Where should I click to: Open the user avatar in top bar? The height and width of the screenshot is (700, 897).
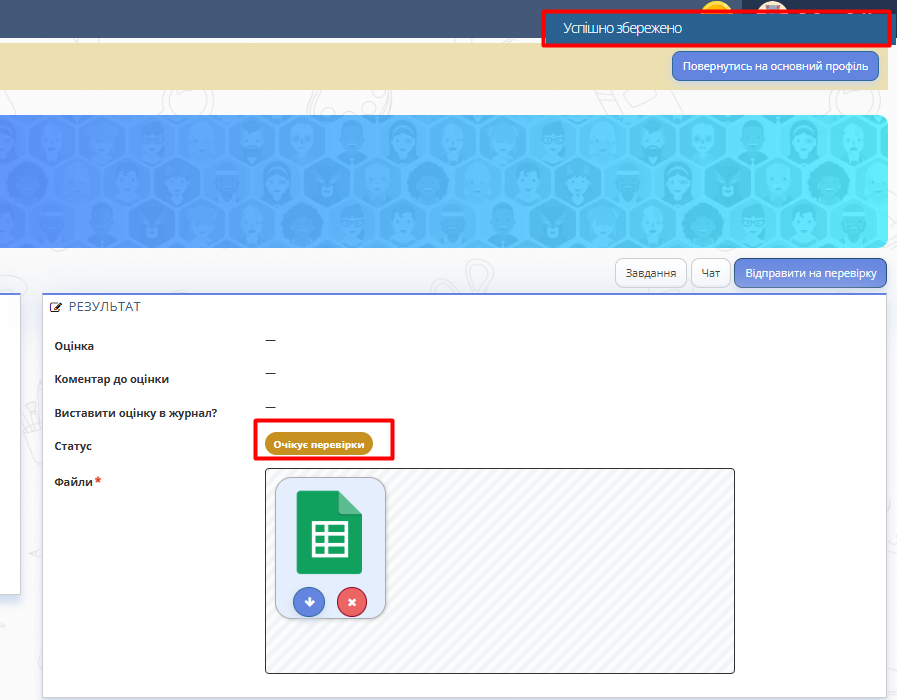point(772,9)
